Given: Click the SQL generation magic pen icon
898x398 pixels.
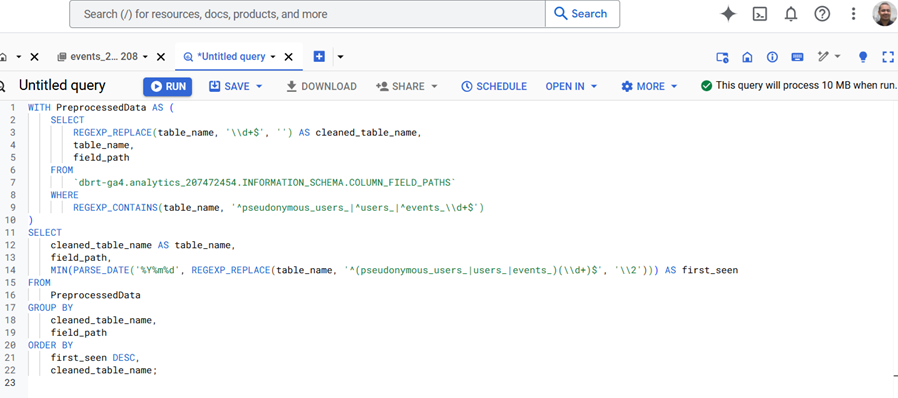Looking at the screenshot, I should coord(824,56).
